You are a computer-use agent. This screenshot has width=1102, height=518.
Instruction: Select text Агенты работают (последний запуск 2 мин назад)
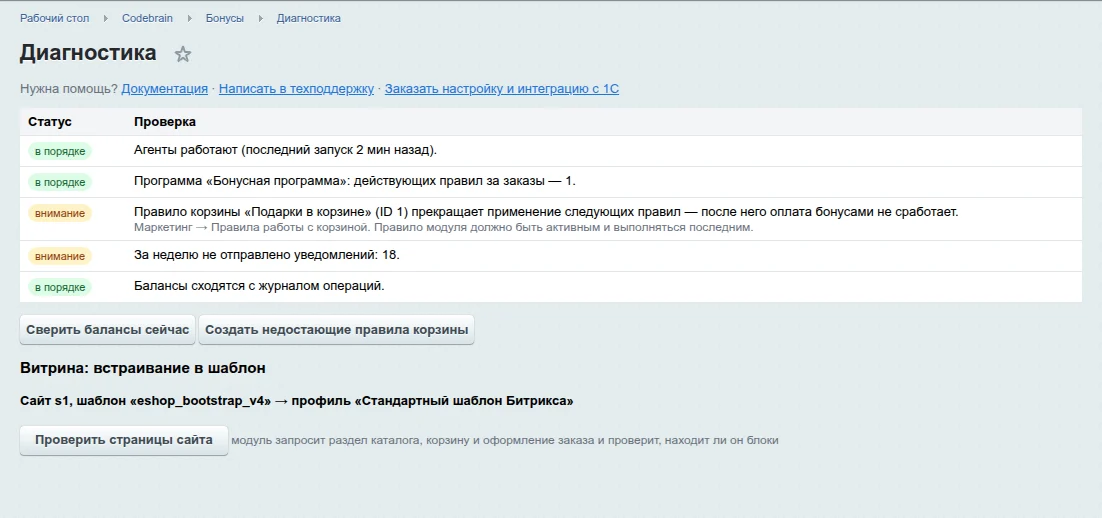tap(285, 150)
